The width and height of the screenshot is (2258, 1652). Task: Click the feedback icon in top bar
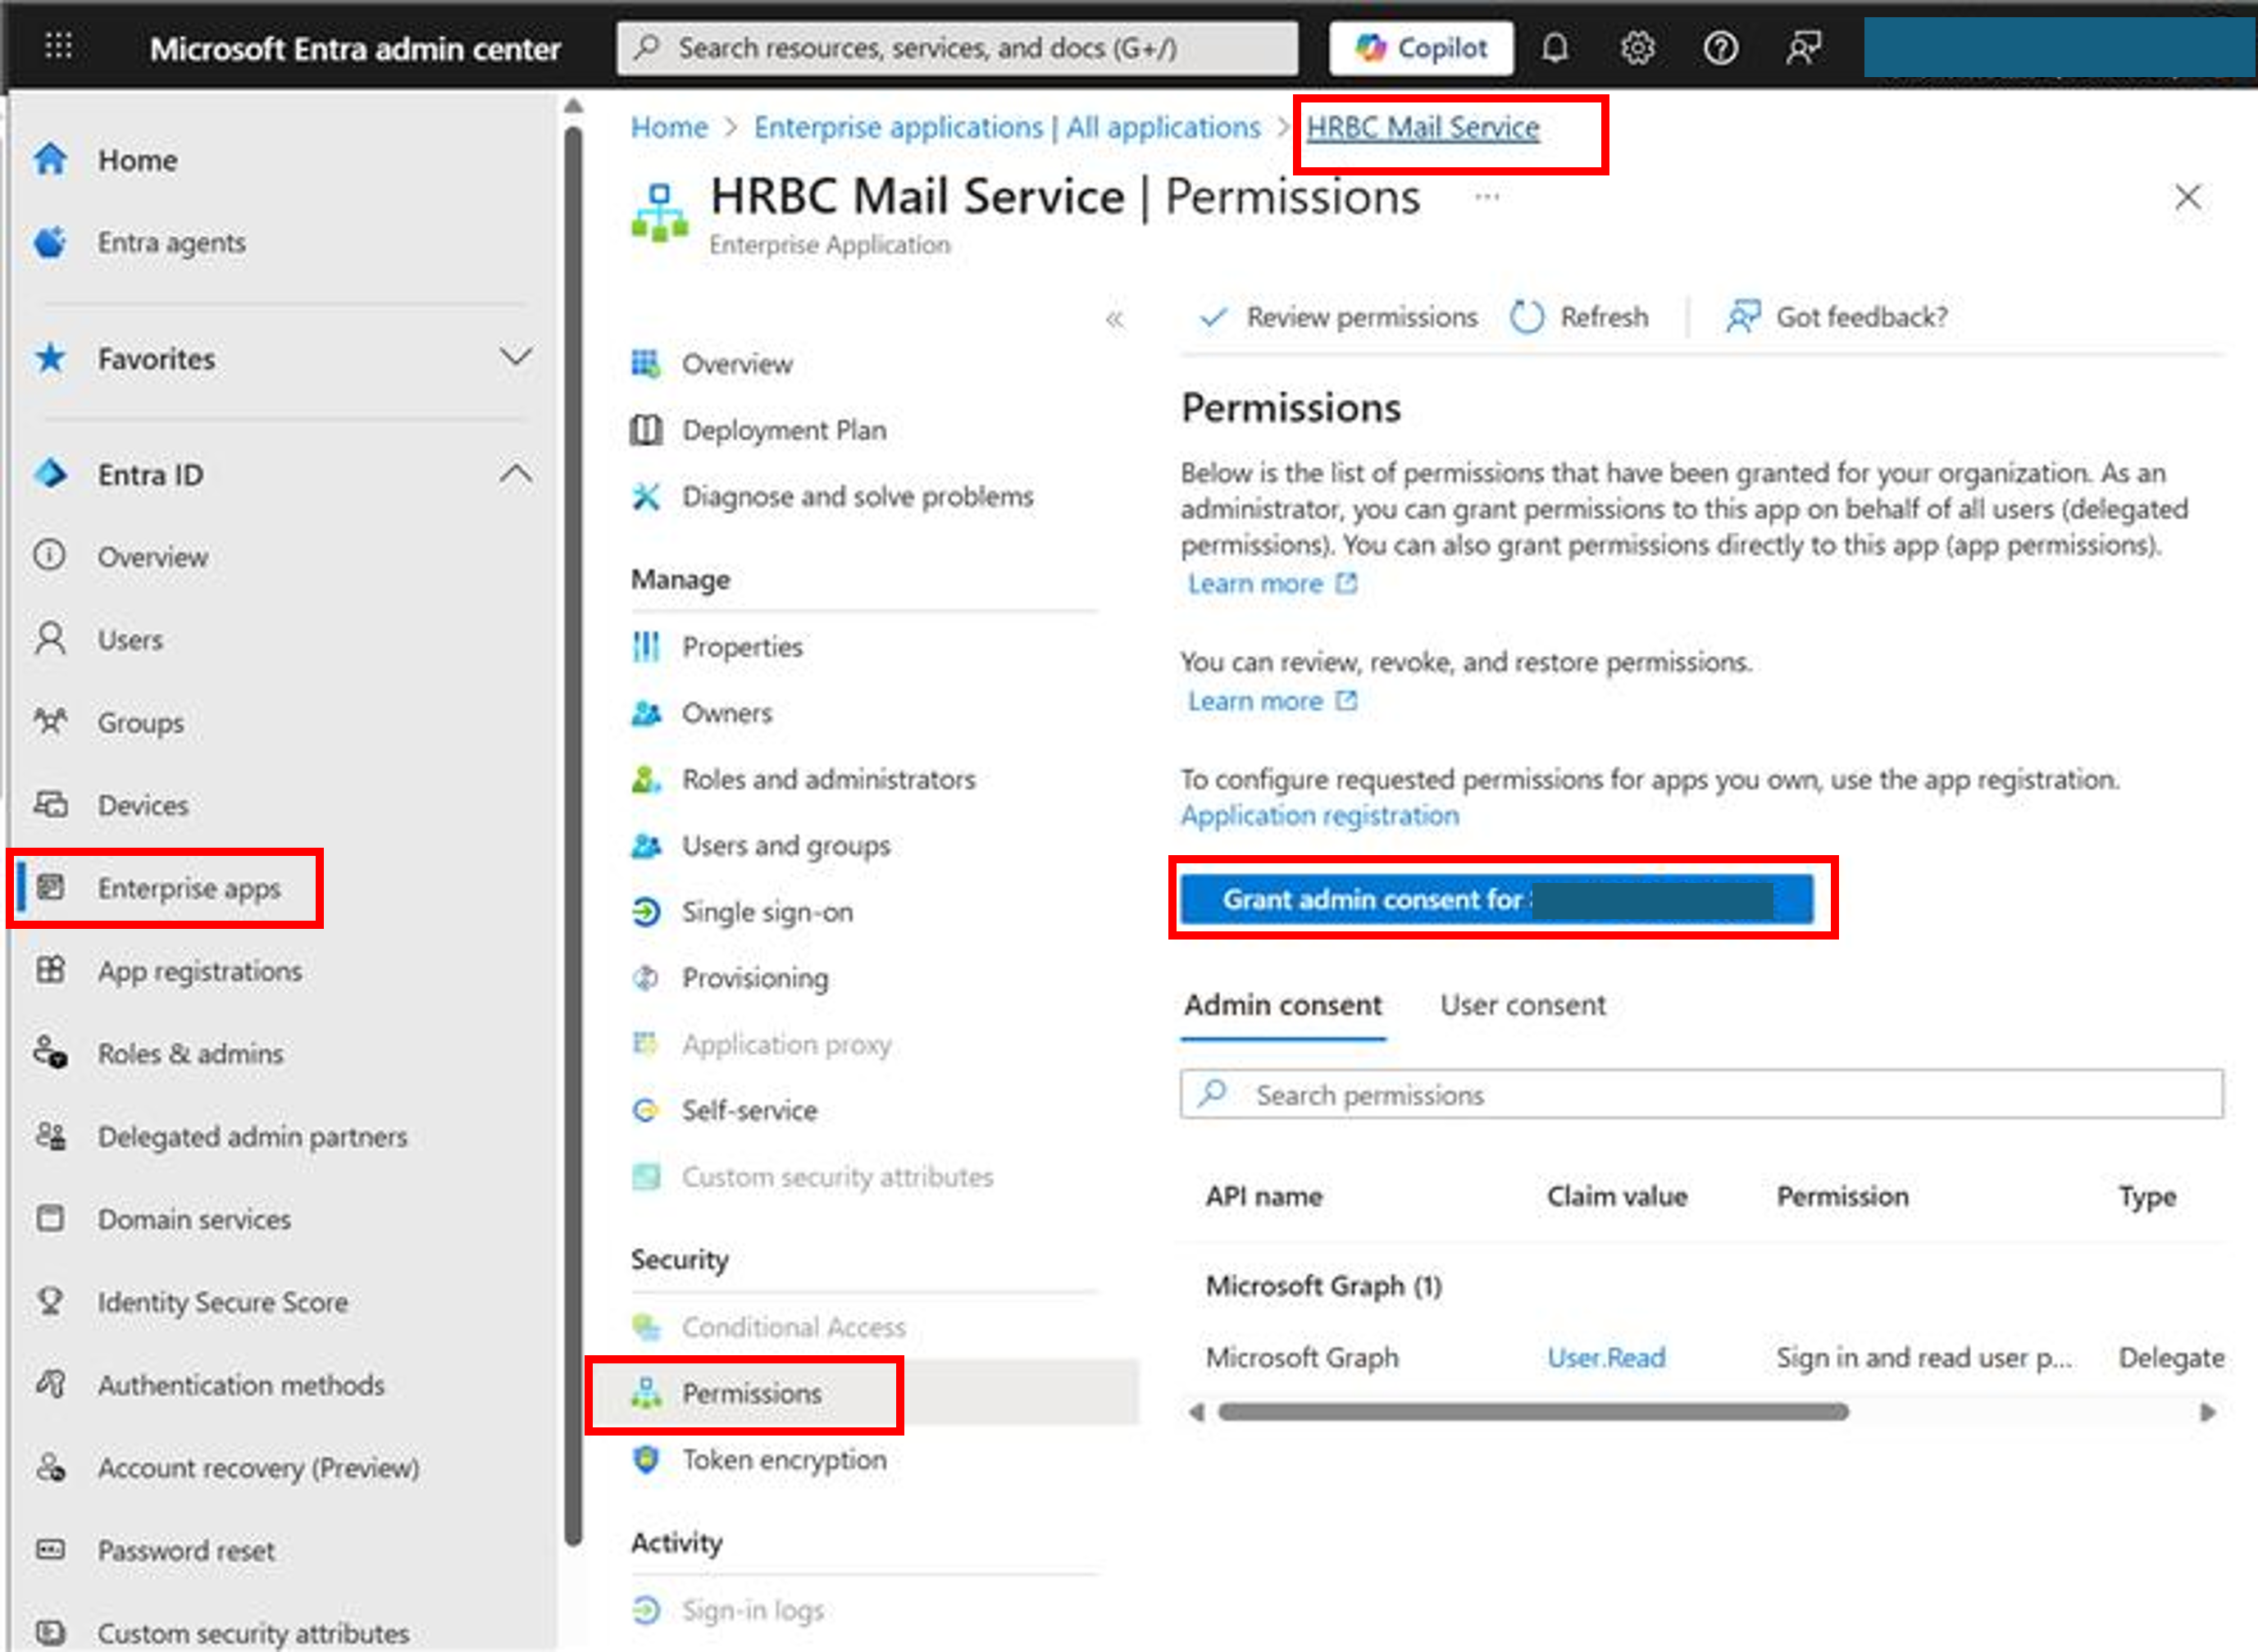(x=1803, y=47)
